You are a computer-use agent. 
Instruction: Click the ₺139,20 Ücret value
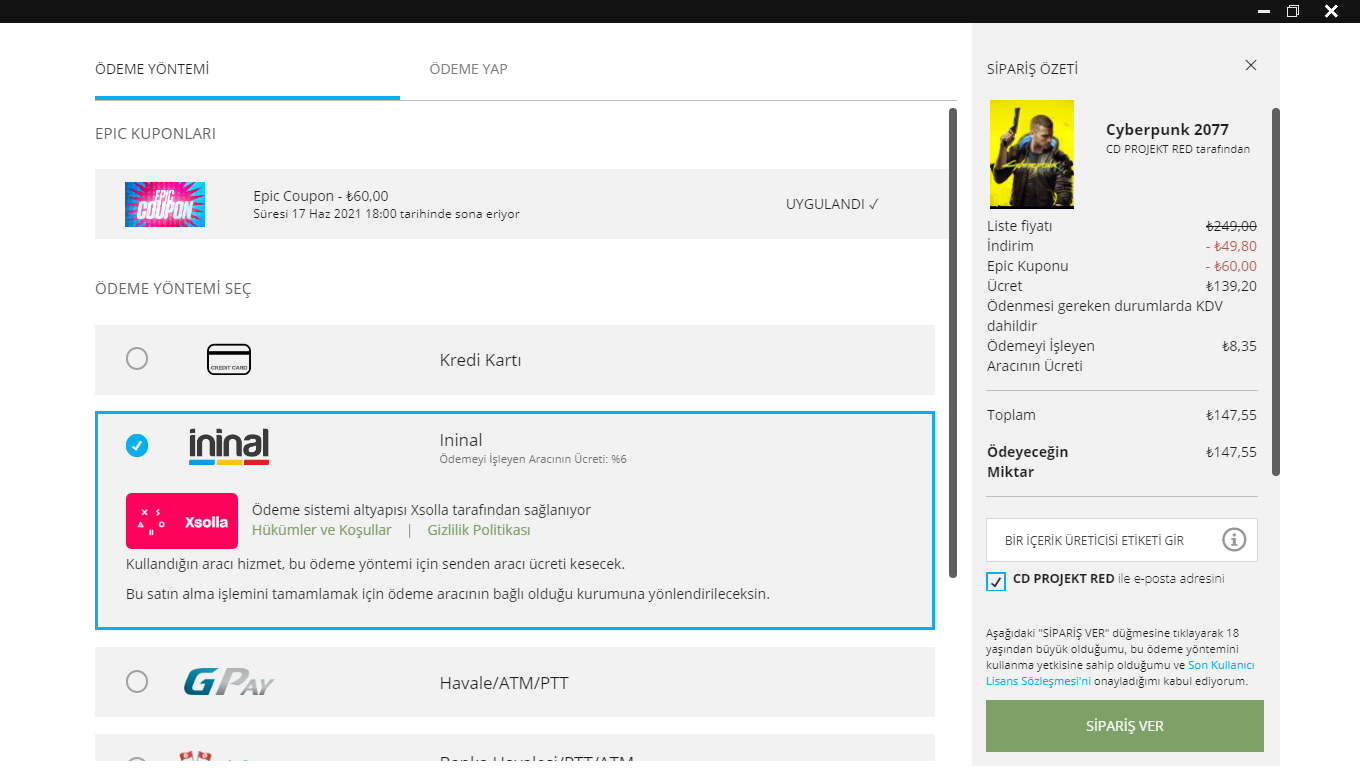1231,286
